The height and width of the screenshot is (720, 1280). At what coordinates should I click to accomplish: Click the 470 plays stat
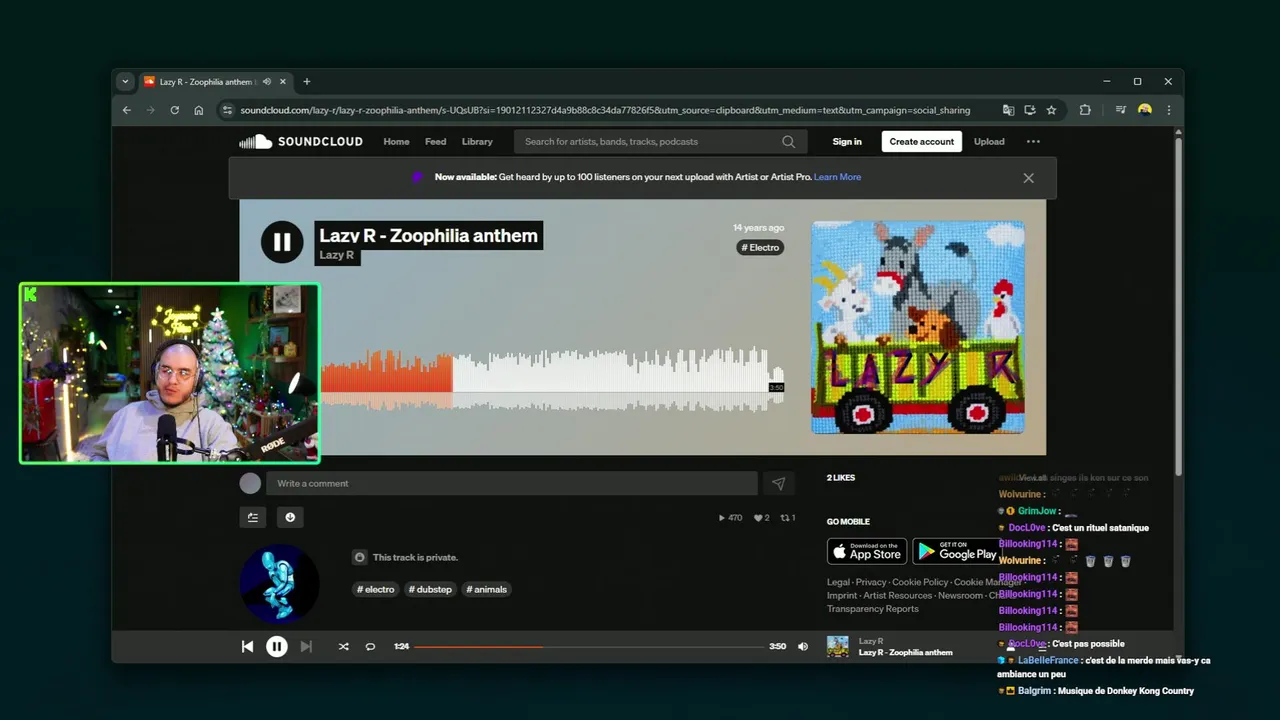(x=730, y=518)
